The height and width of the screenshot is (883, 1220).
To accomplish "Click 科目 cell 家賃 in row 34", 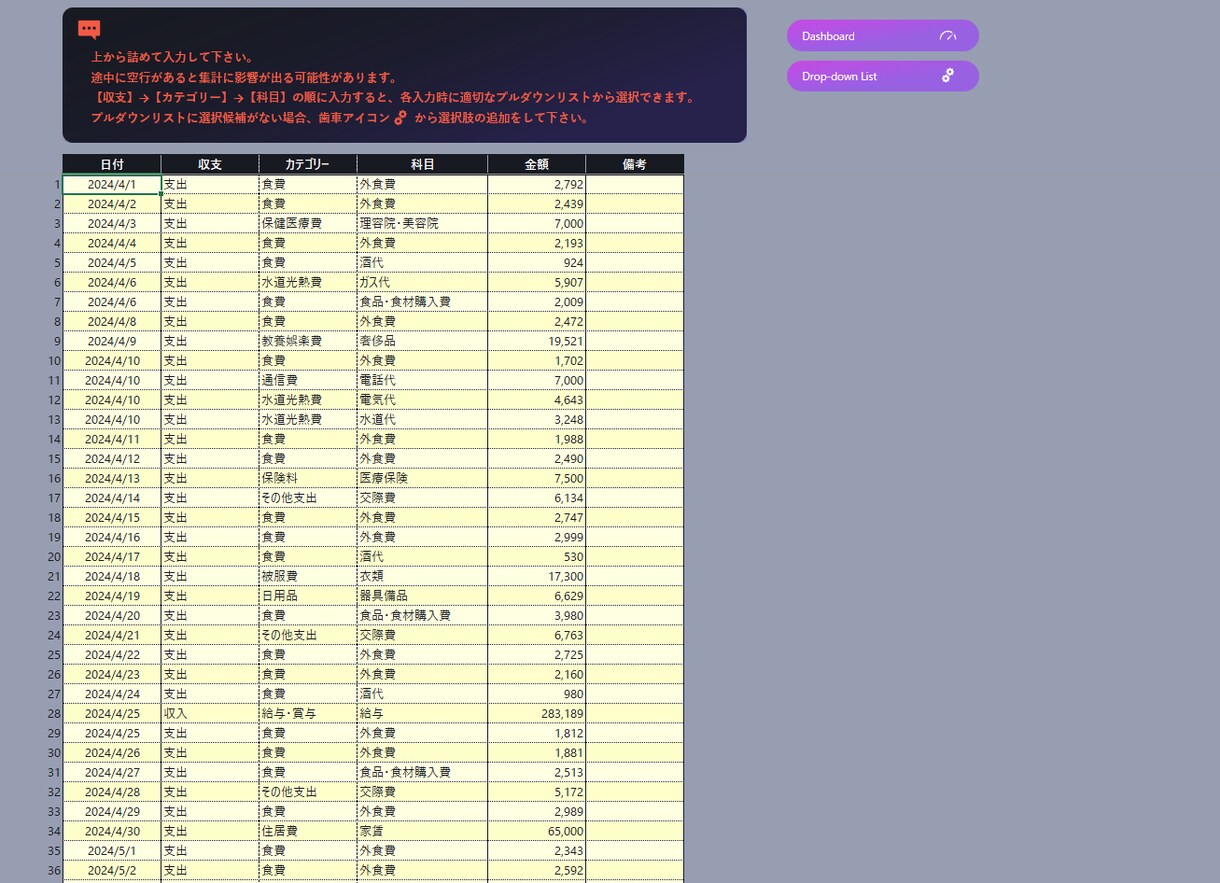I will tap(422, 831).
